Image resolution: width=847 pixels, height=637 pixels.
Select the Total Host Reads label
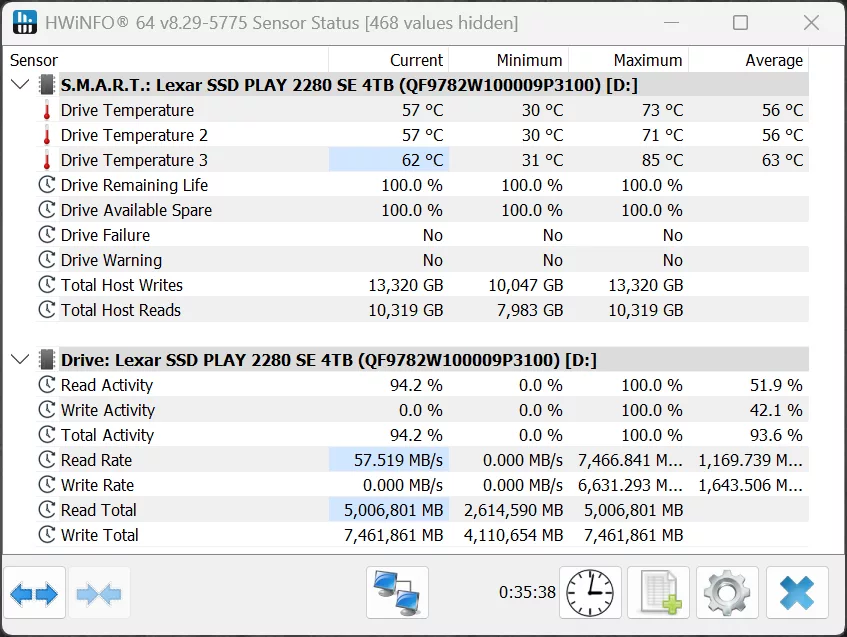[x=120, y=310]
